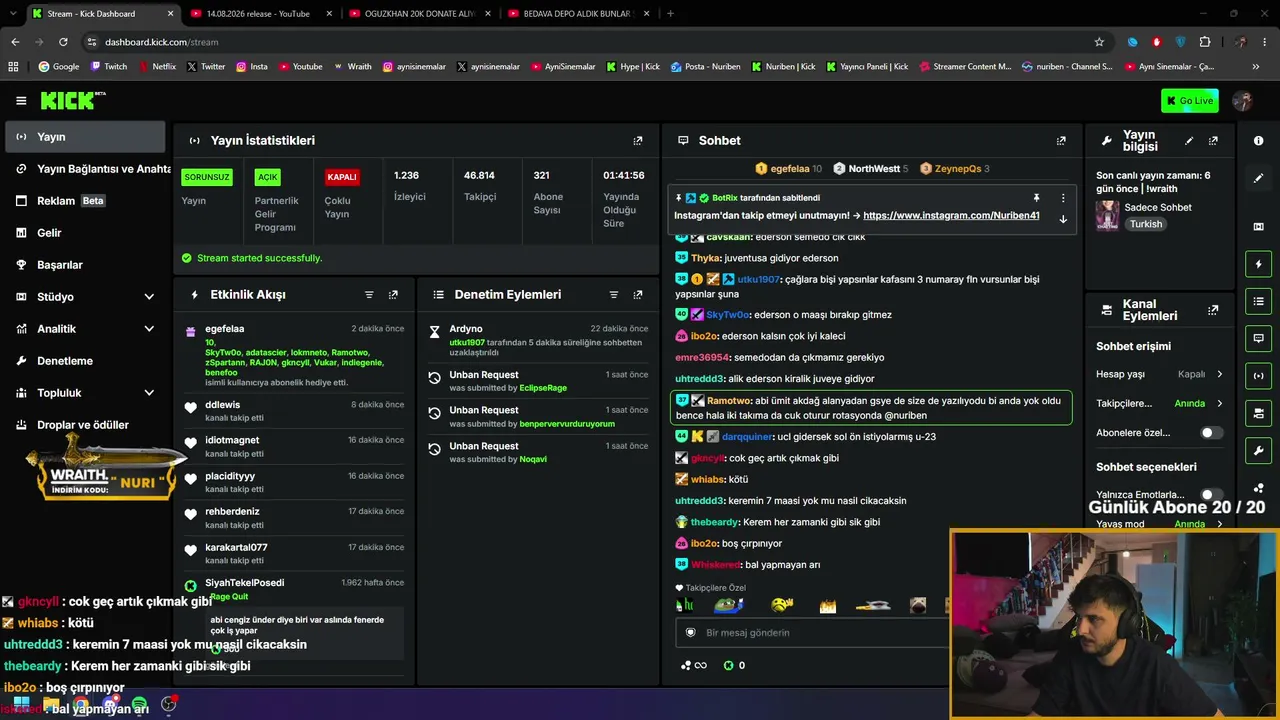Open Droplar ve ödüller page

[x=85, y=425]
